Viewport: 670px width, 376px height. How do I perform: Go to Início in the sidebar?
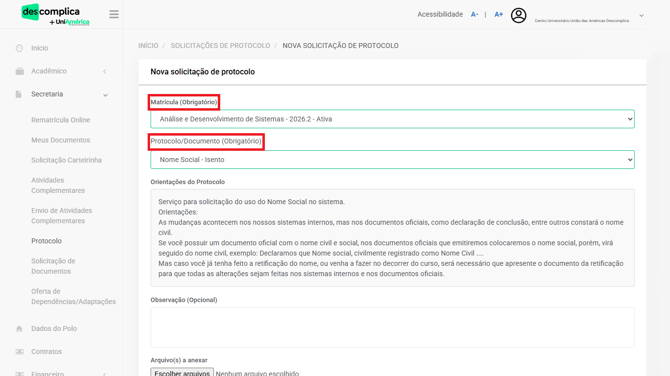coord(40,48)
